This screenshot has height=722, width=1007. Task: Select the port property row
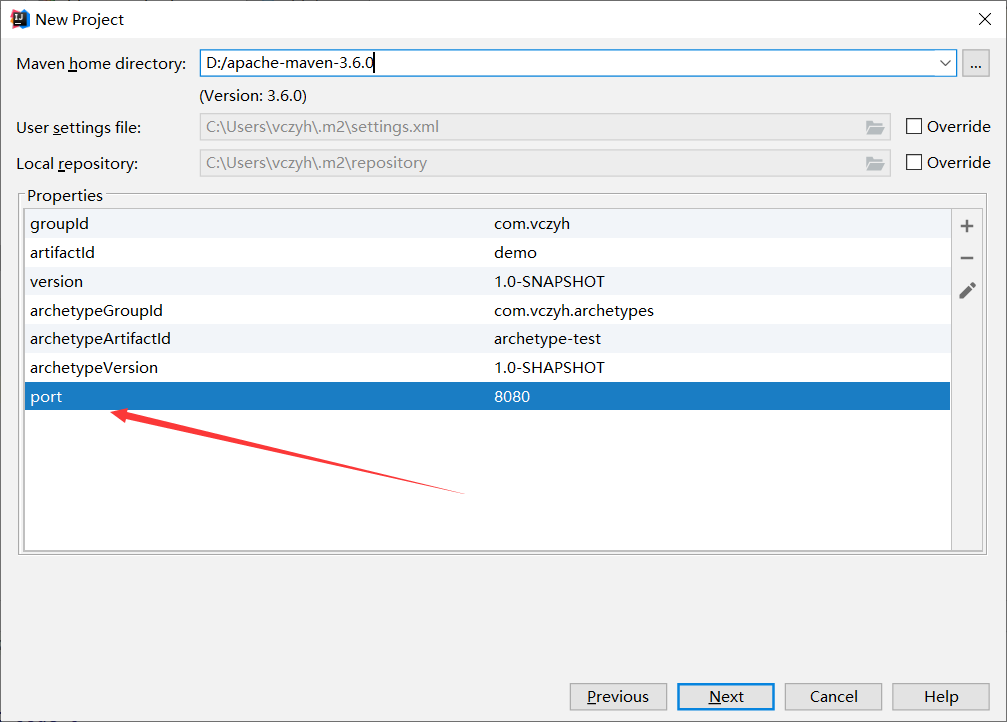coord(487,396)
